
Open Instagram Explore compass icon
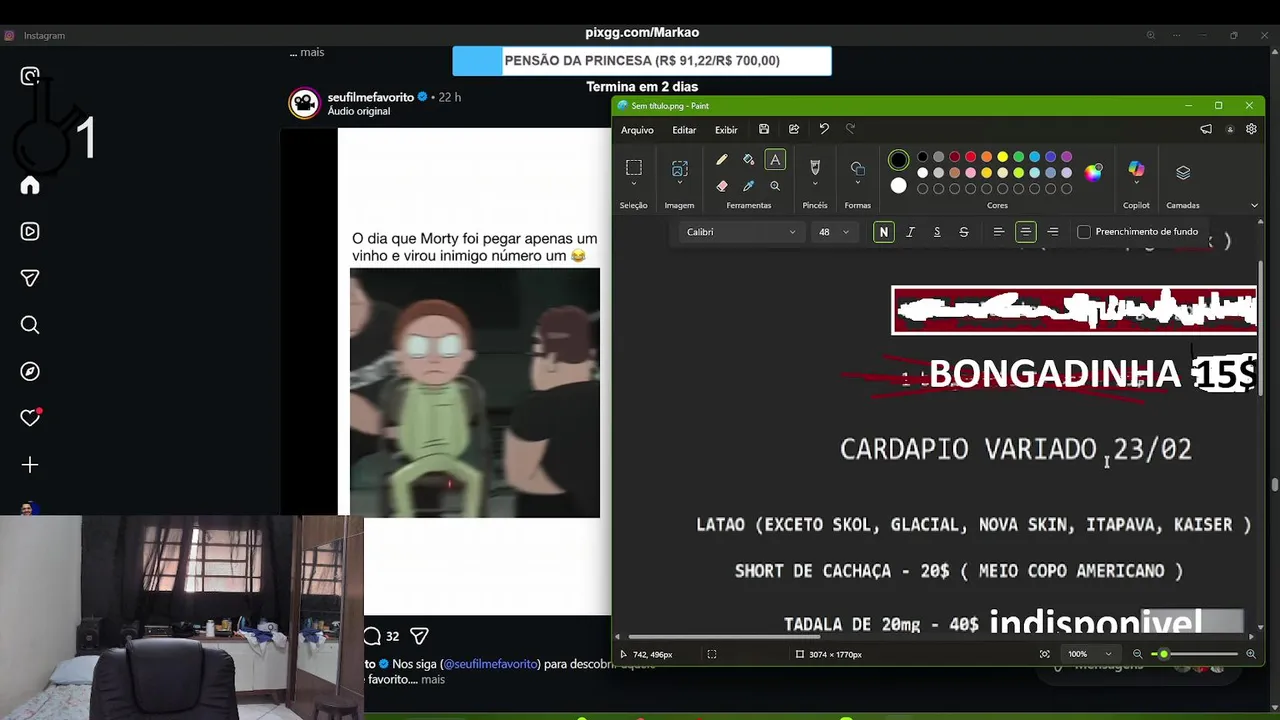pyautogui.click(x=30, y=371)
